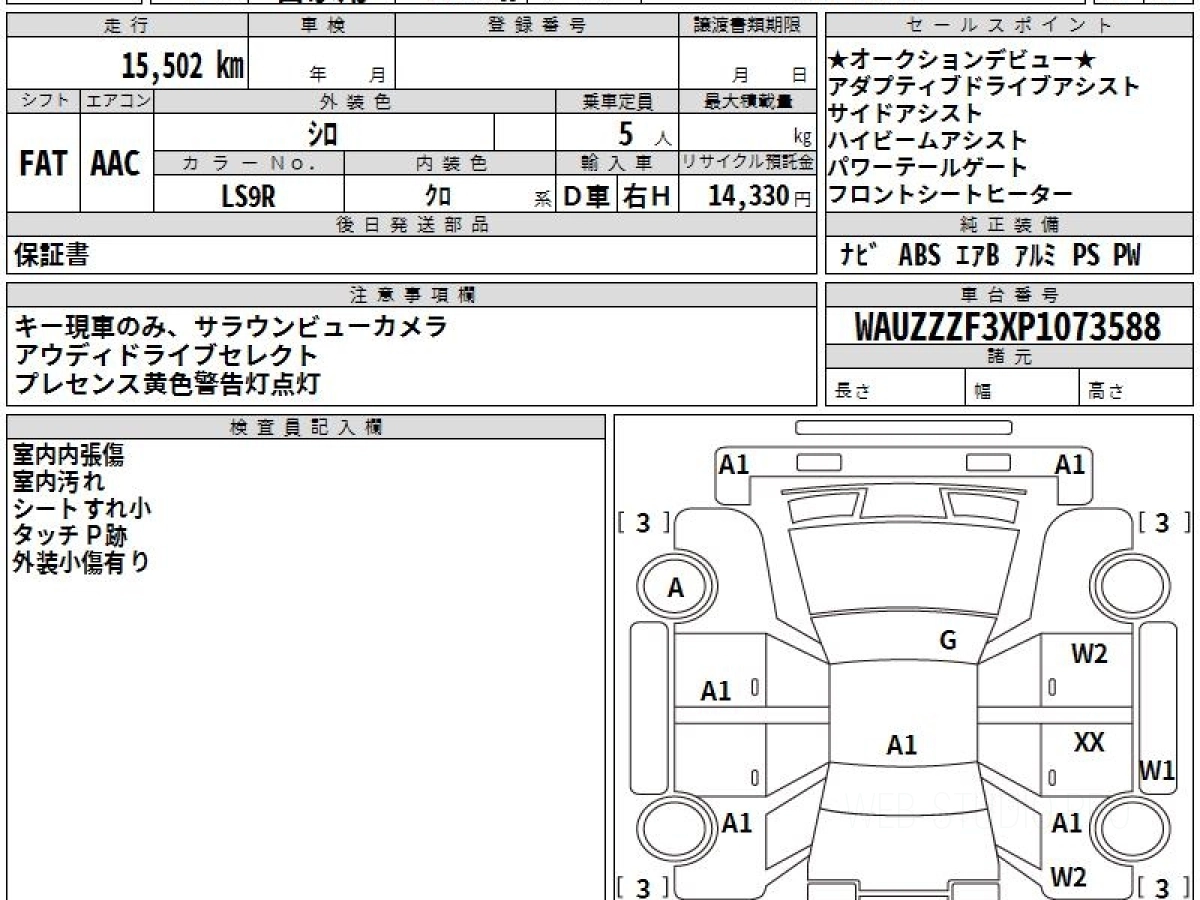Click the XX mark on the car diagram
Viewport: 1200px width, 900px height.
pos(1089,742)
